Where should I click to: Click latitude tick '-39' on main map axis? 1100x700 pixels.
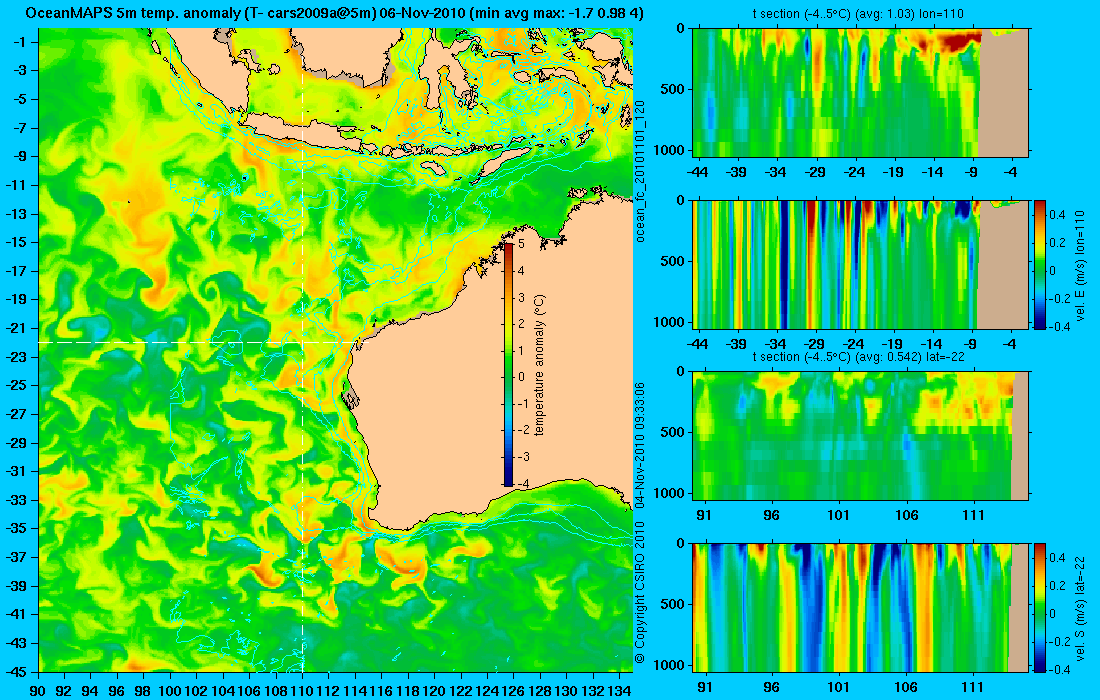point(15,586)
